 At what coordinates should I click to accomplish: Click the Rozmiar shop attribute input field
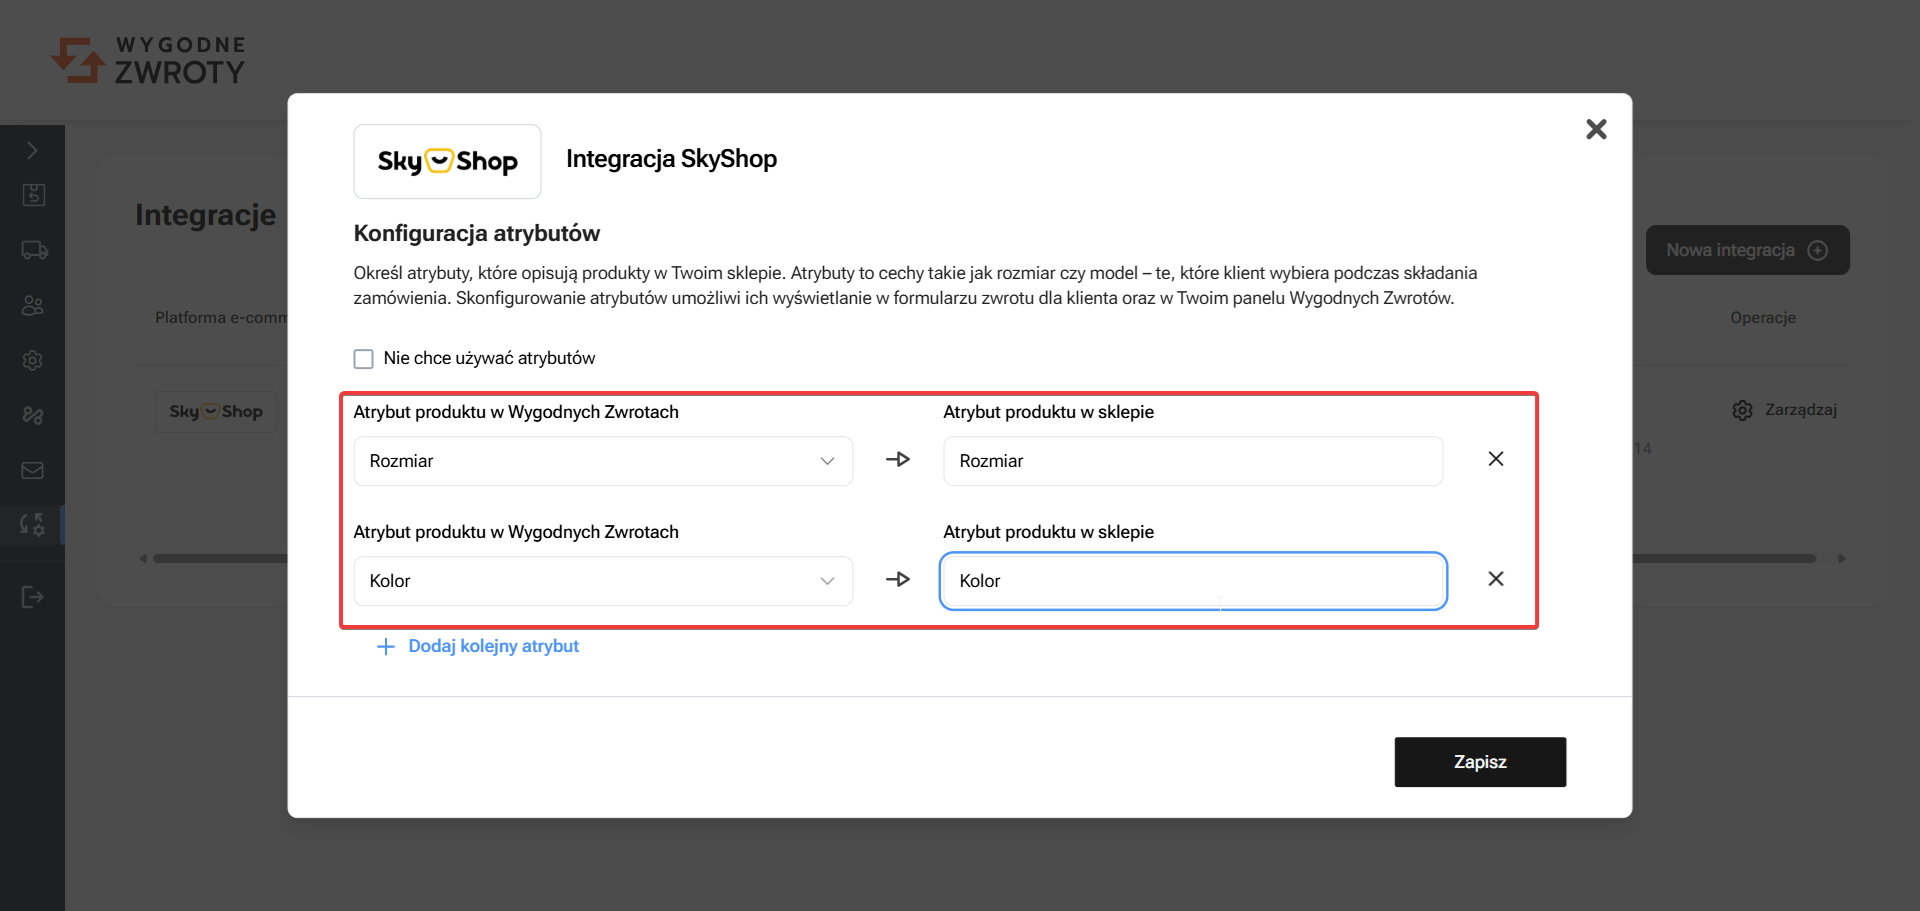1192,461
